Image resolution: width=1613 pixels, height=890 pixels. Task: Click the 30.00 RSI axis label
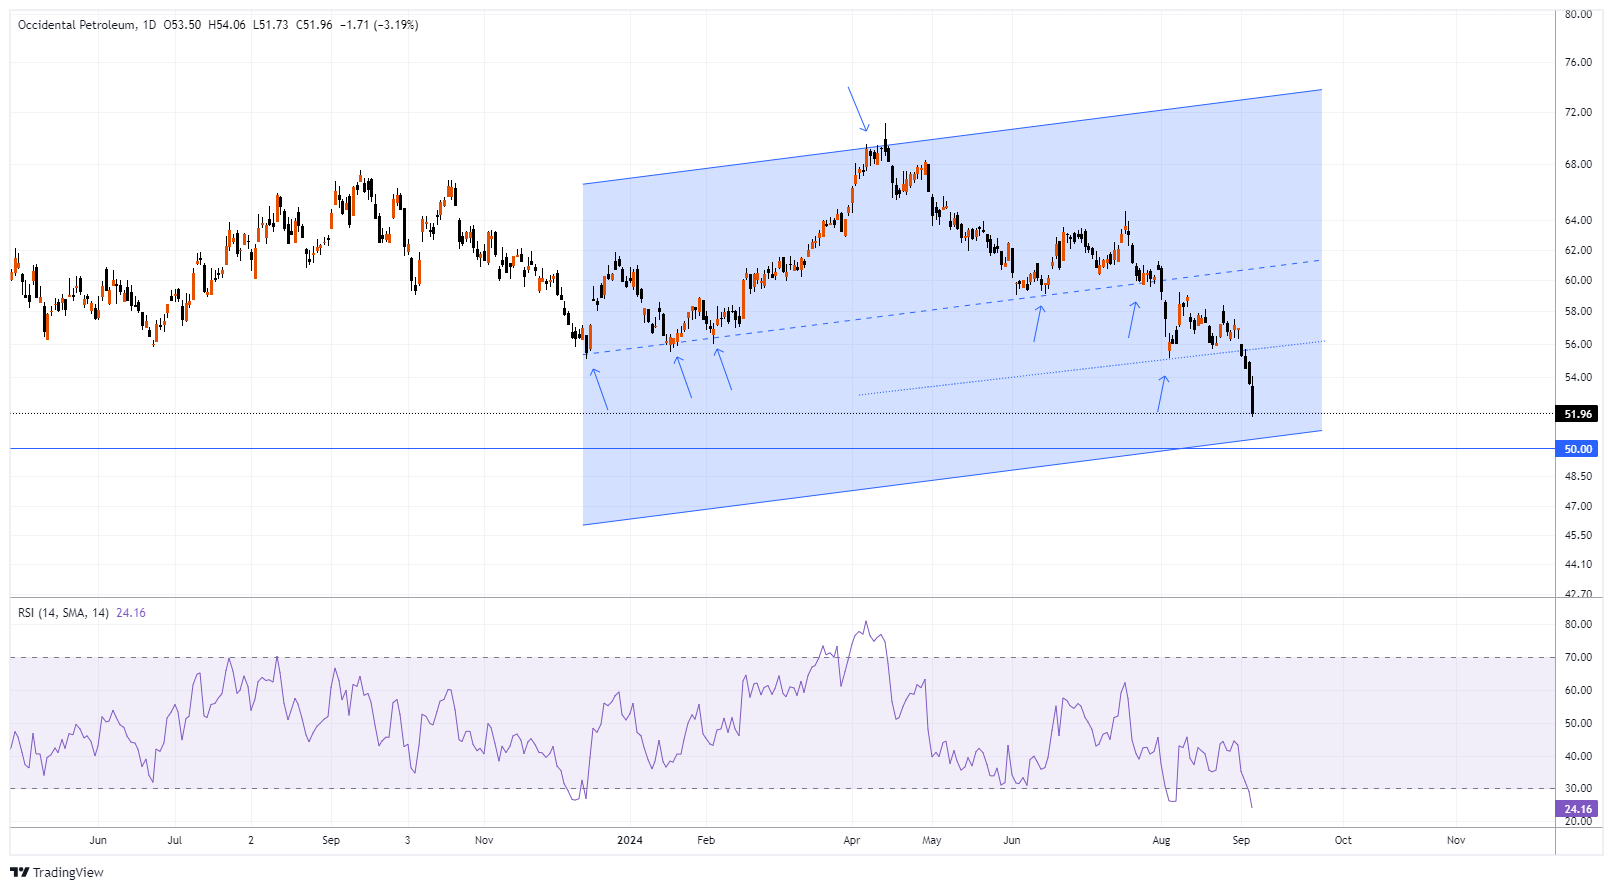1578,788
